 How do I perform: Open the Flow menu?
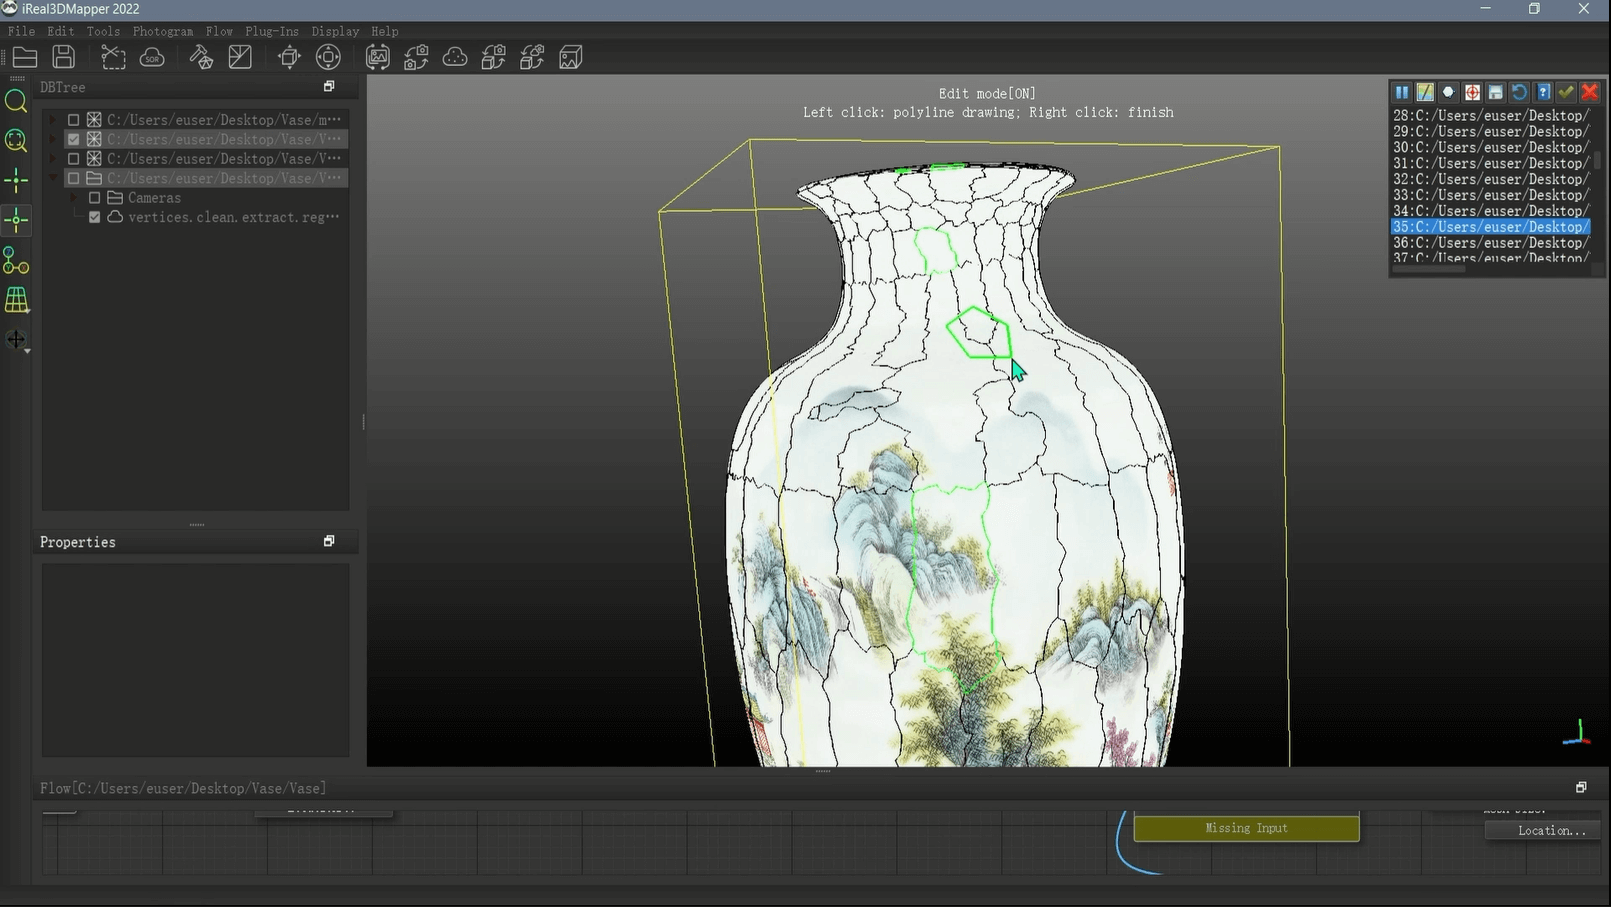(219, 31)
